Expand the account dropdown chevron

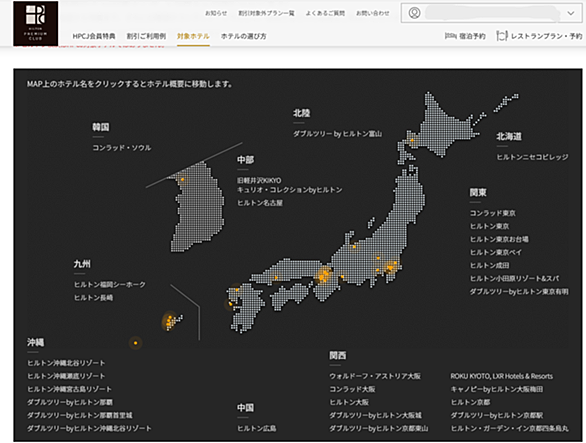pos(571,13)
